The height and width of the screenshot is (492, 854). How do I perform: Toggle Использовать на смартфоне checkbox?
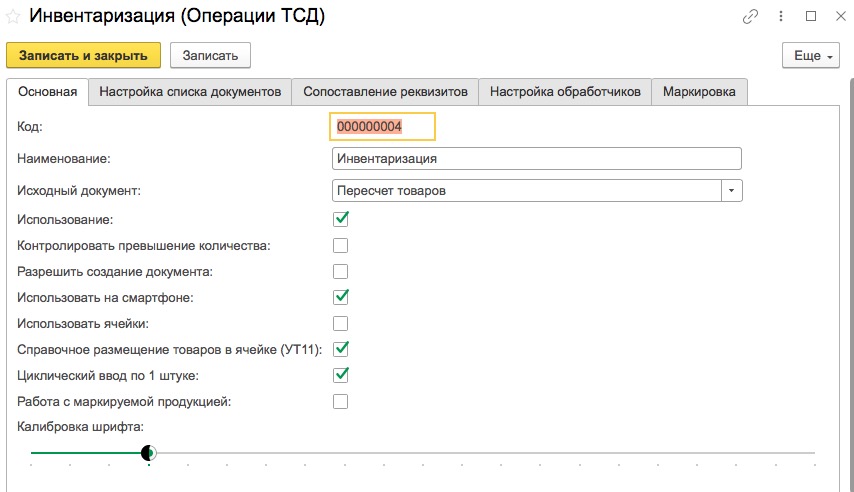pyautogui.click(x=340, y=297)
